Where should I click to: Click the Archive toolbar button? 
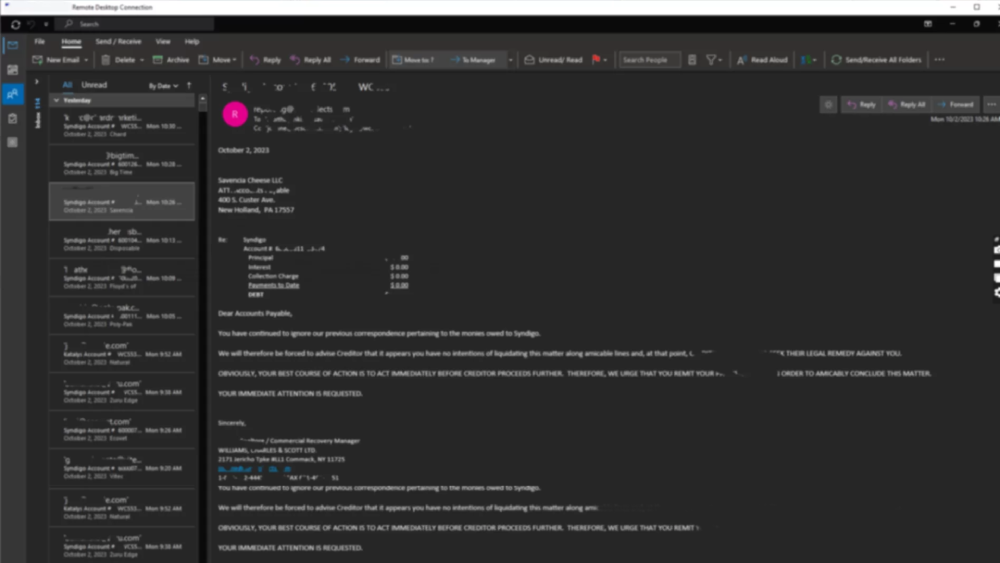click(171, 60)
